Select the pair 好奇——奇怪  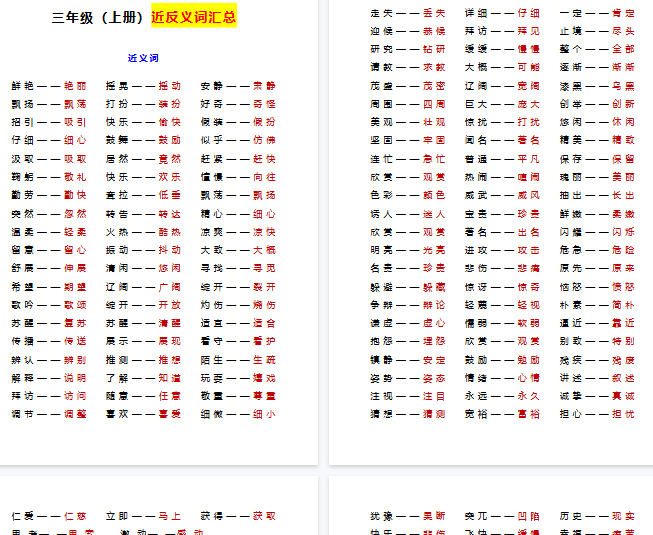(238, 104)
